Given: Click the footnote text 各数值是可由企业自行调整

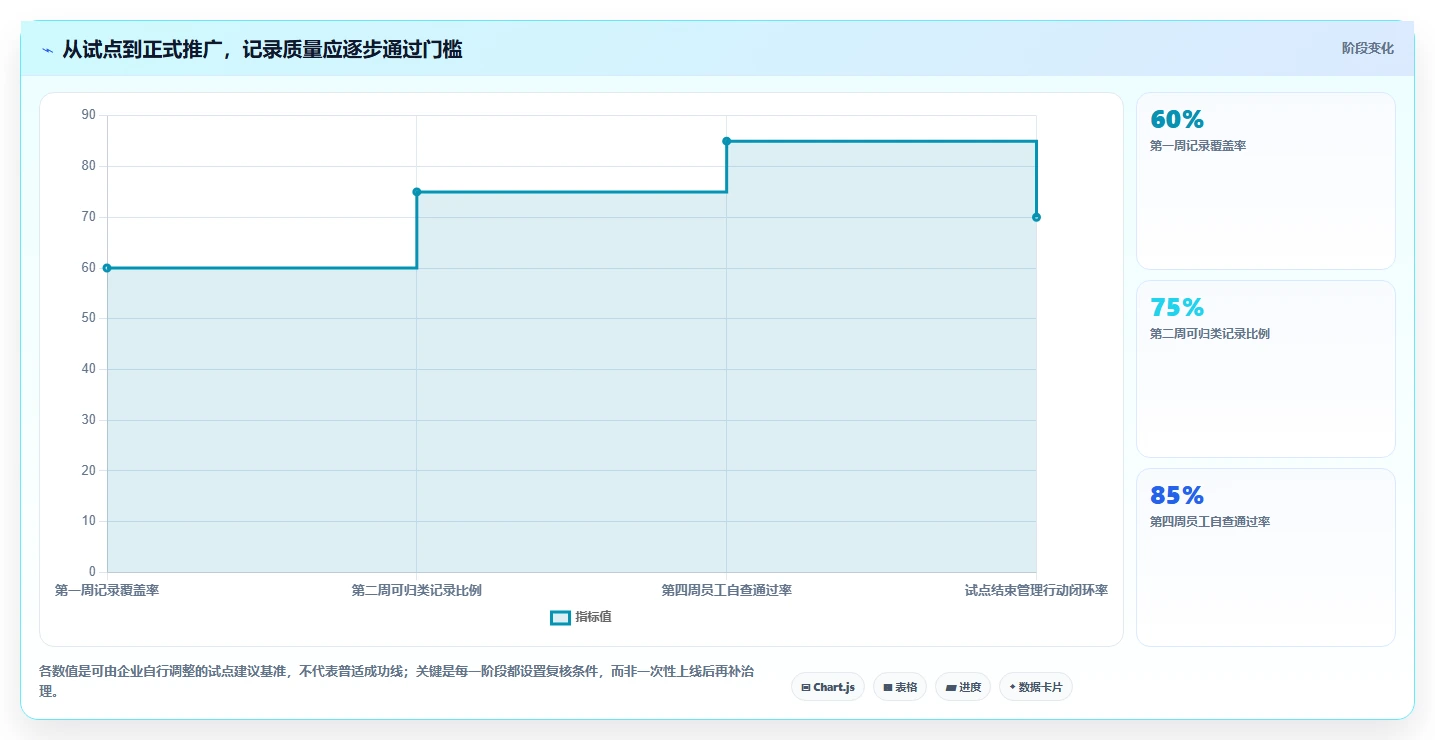Looking at the screenshot, I should (x=396, y=681).
